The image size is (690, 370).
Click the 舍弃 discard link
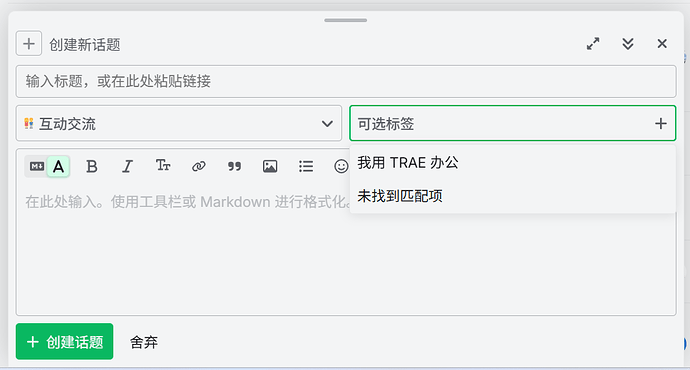(144, 342)
